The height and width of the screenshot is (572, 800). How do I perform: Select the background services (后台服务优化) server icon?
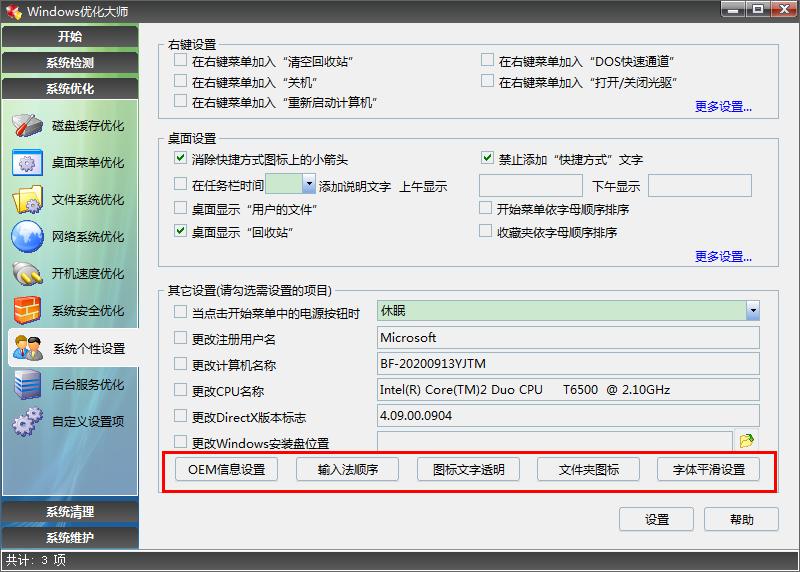[x=27, y=385]
